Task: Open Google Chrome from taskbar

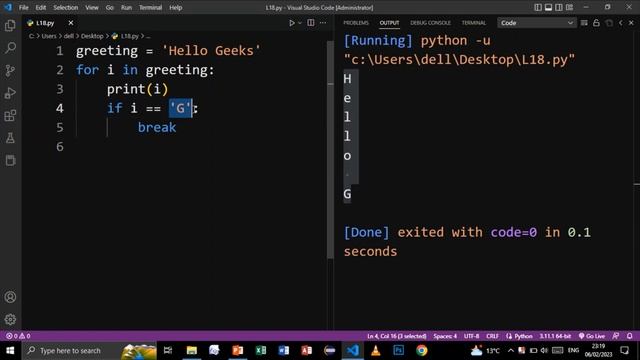Action: (422, 351)
